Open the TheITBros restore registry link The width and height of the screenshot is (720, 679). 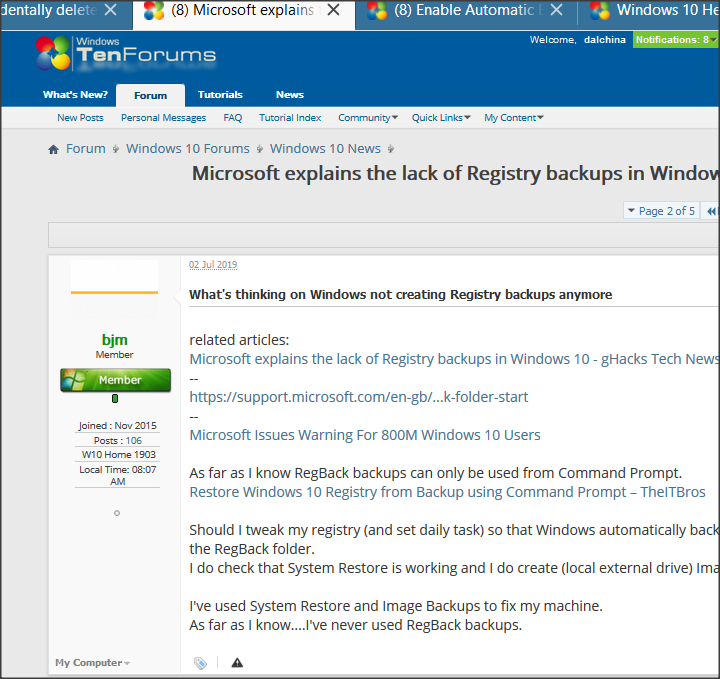point(447,492)
